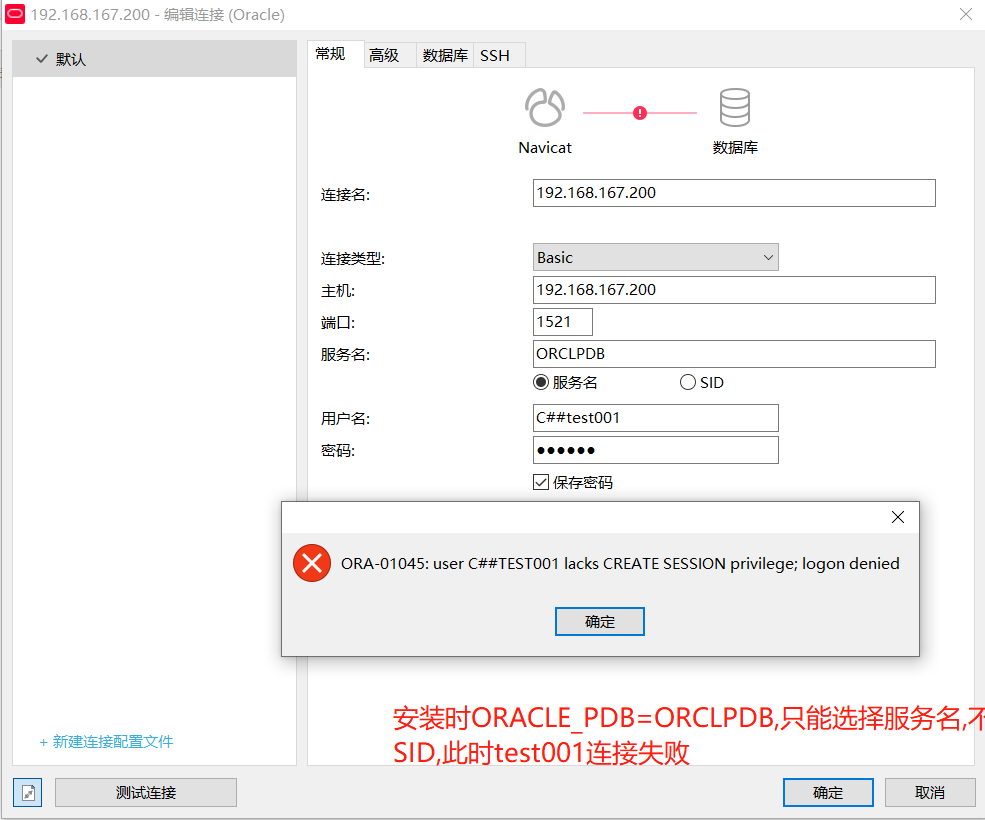Click the 端口 field showing 1521

tap(562, 322)
